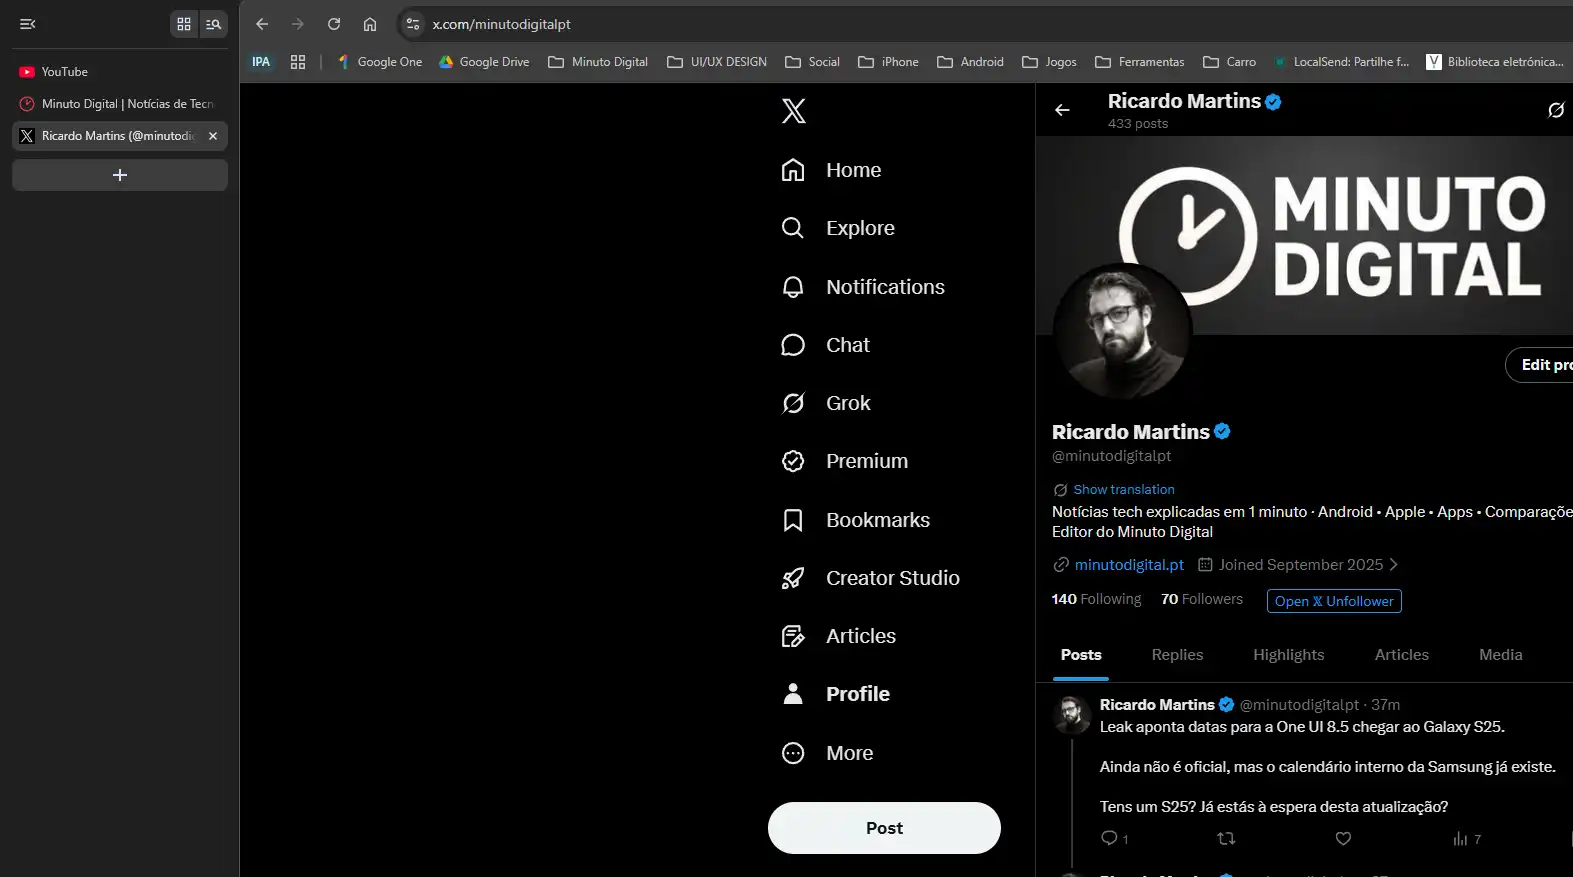
Task: Click the verified badge next to the profile name
Action: [1222, 432]
